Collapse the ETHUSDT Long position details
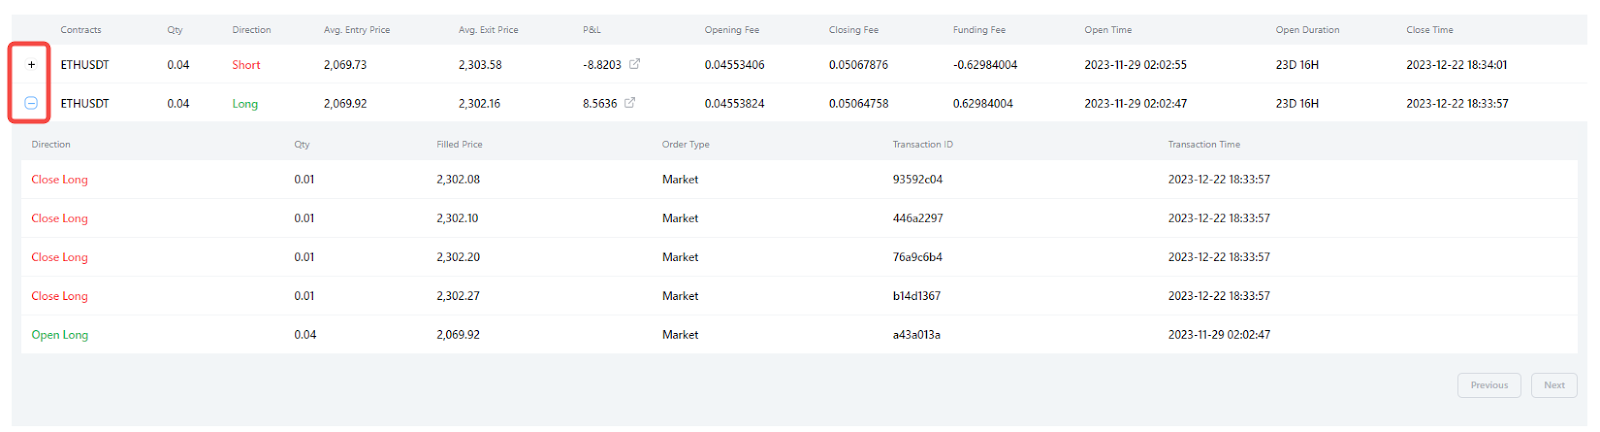Screen dimensions: 1600x432 [31, 103]
